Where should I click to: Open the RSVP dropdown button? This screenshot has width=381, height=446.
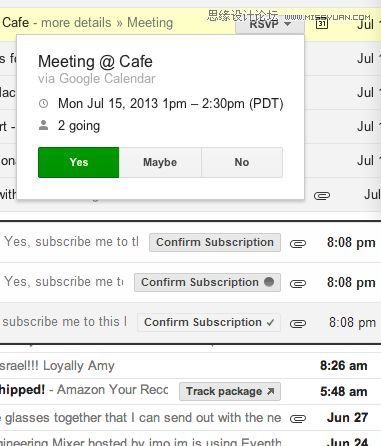(x=270, y=24)
